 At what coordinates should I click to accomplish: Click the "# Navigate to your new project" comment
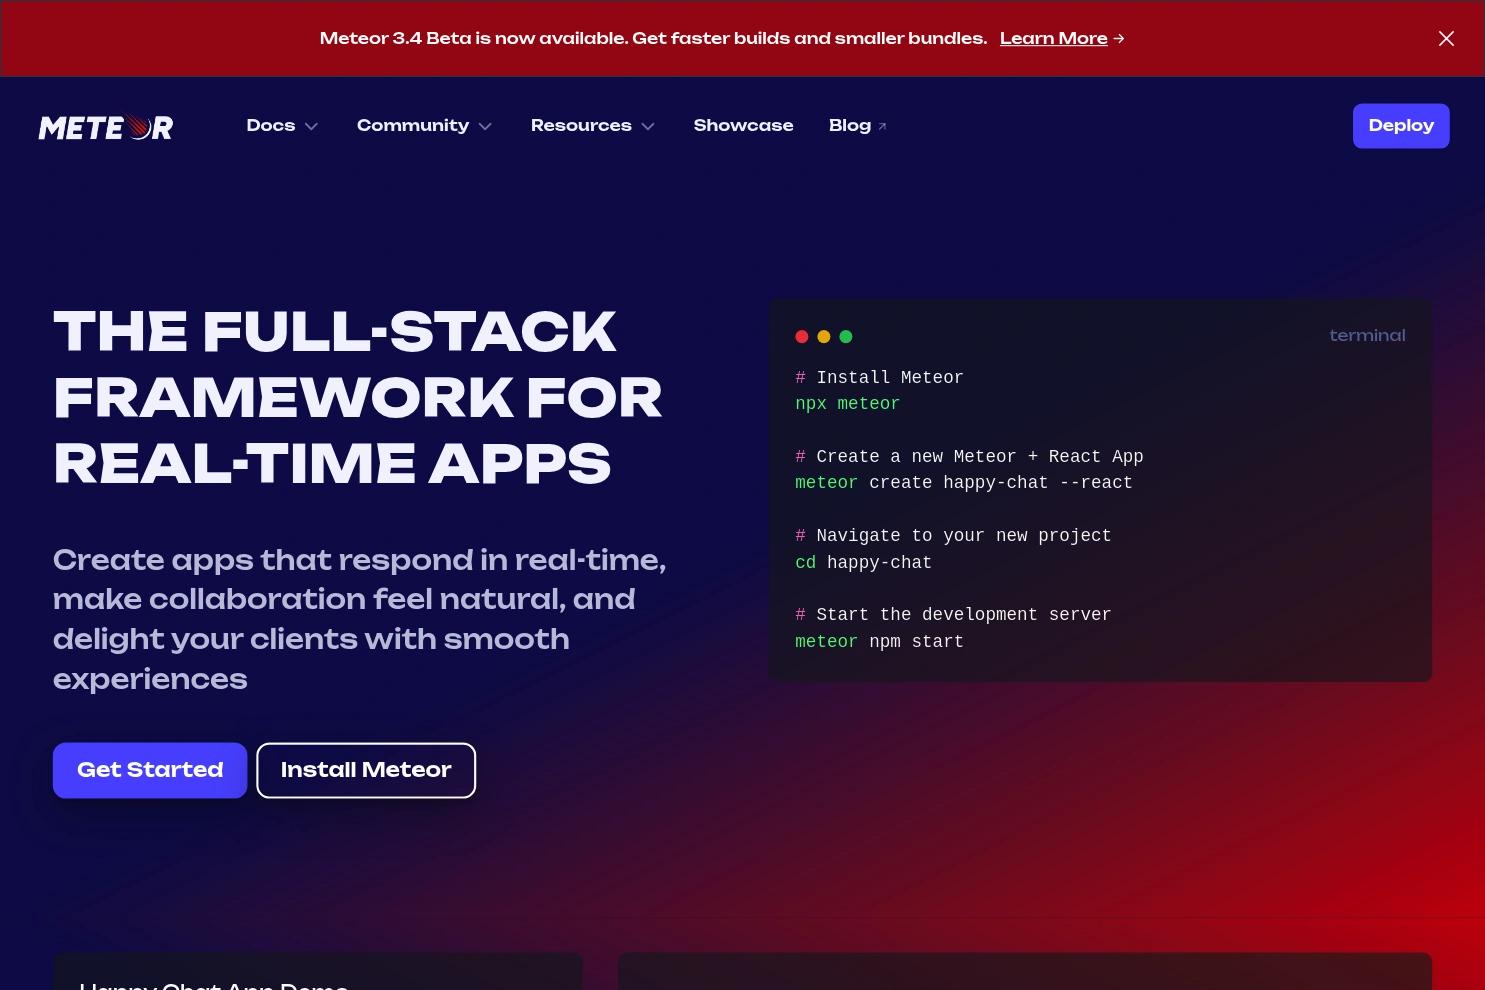(x=953, y=536)
